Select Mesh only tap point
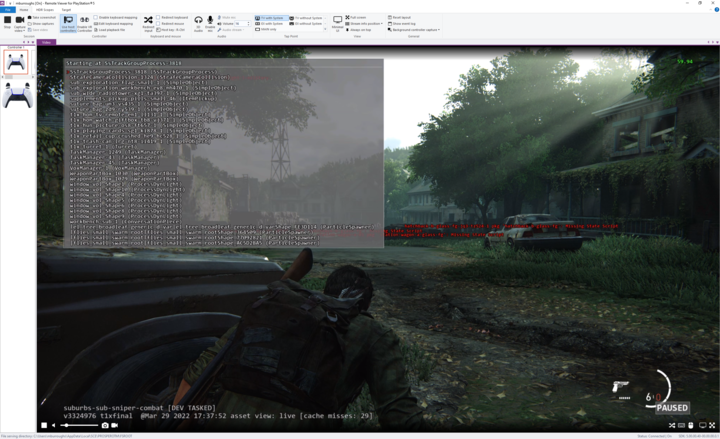720x439 pixels. tap(266, 29)
